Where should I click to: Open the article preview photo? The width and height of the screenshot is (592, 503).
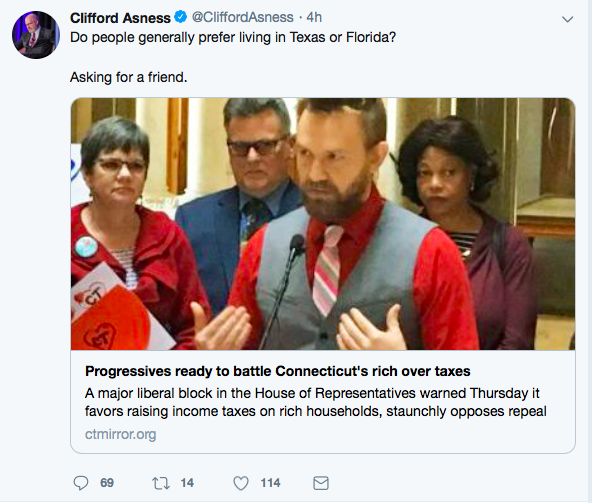[323, 224]
